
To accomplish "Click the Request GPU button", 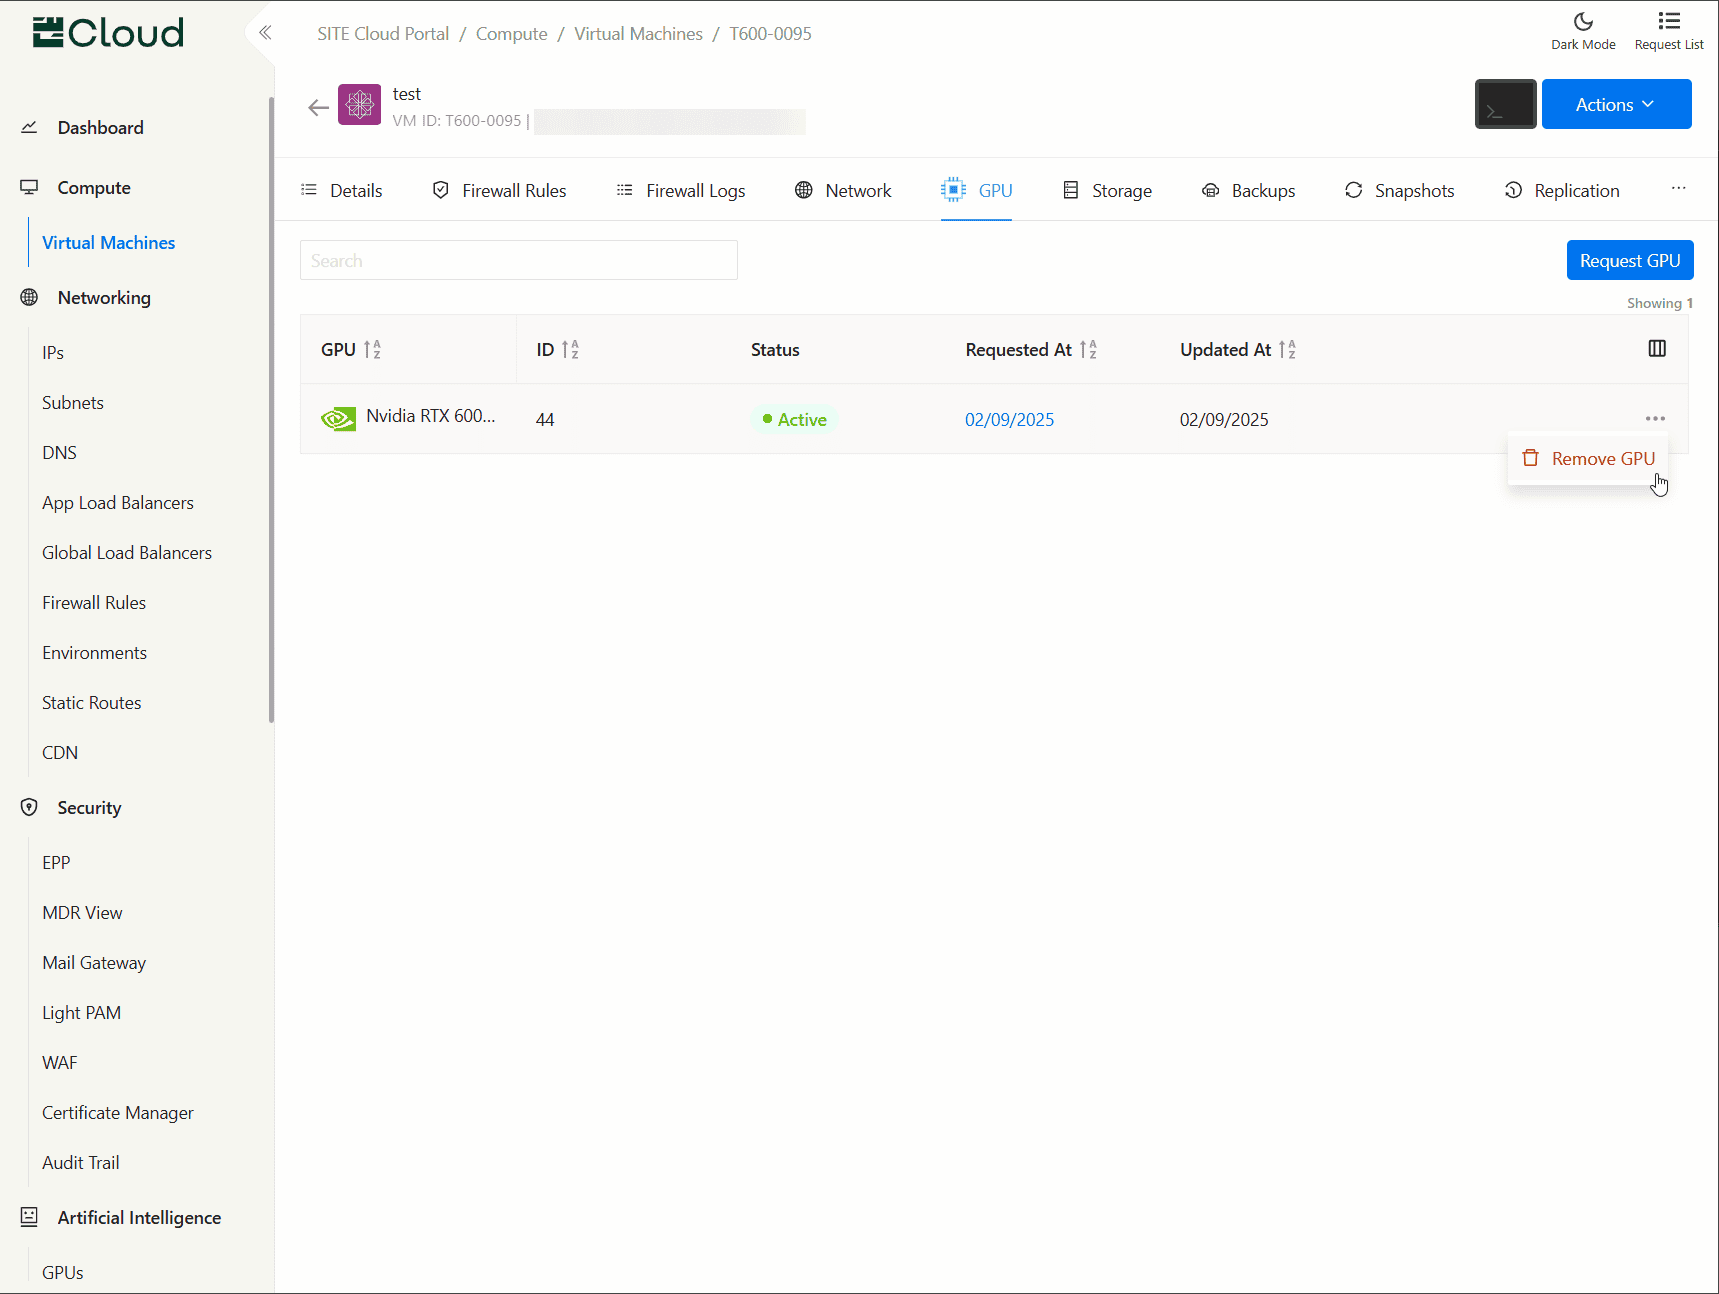I will pos(1629,261).
